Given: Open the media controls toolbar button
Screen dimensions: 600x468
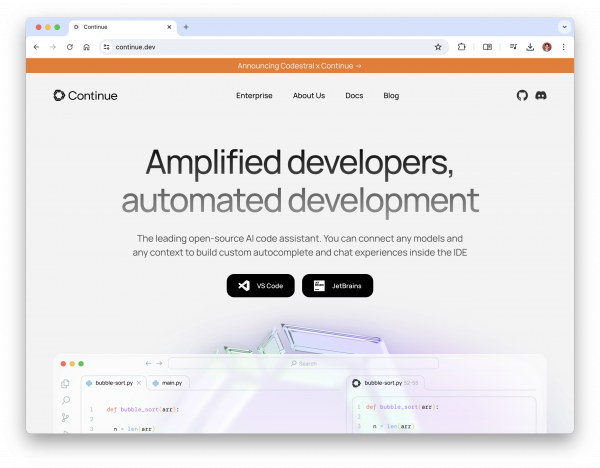Looking at the screenshot, I should (x=513, y=47).
